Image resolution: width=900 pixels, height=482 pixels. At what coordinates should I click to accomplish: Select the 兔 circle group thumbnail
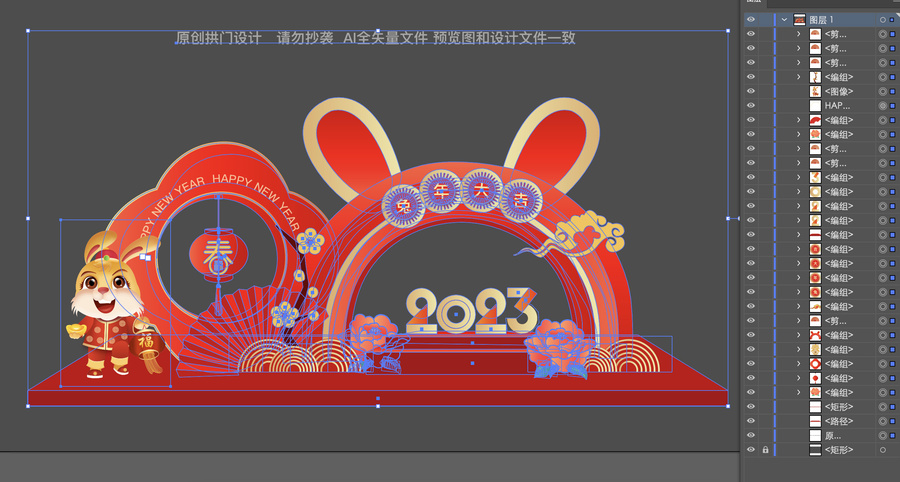coord(815,292)
